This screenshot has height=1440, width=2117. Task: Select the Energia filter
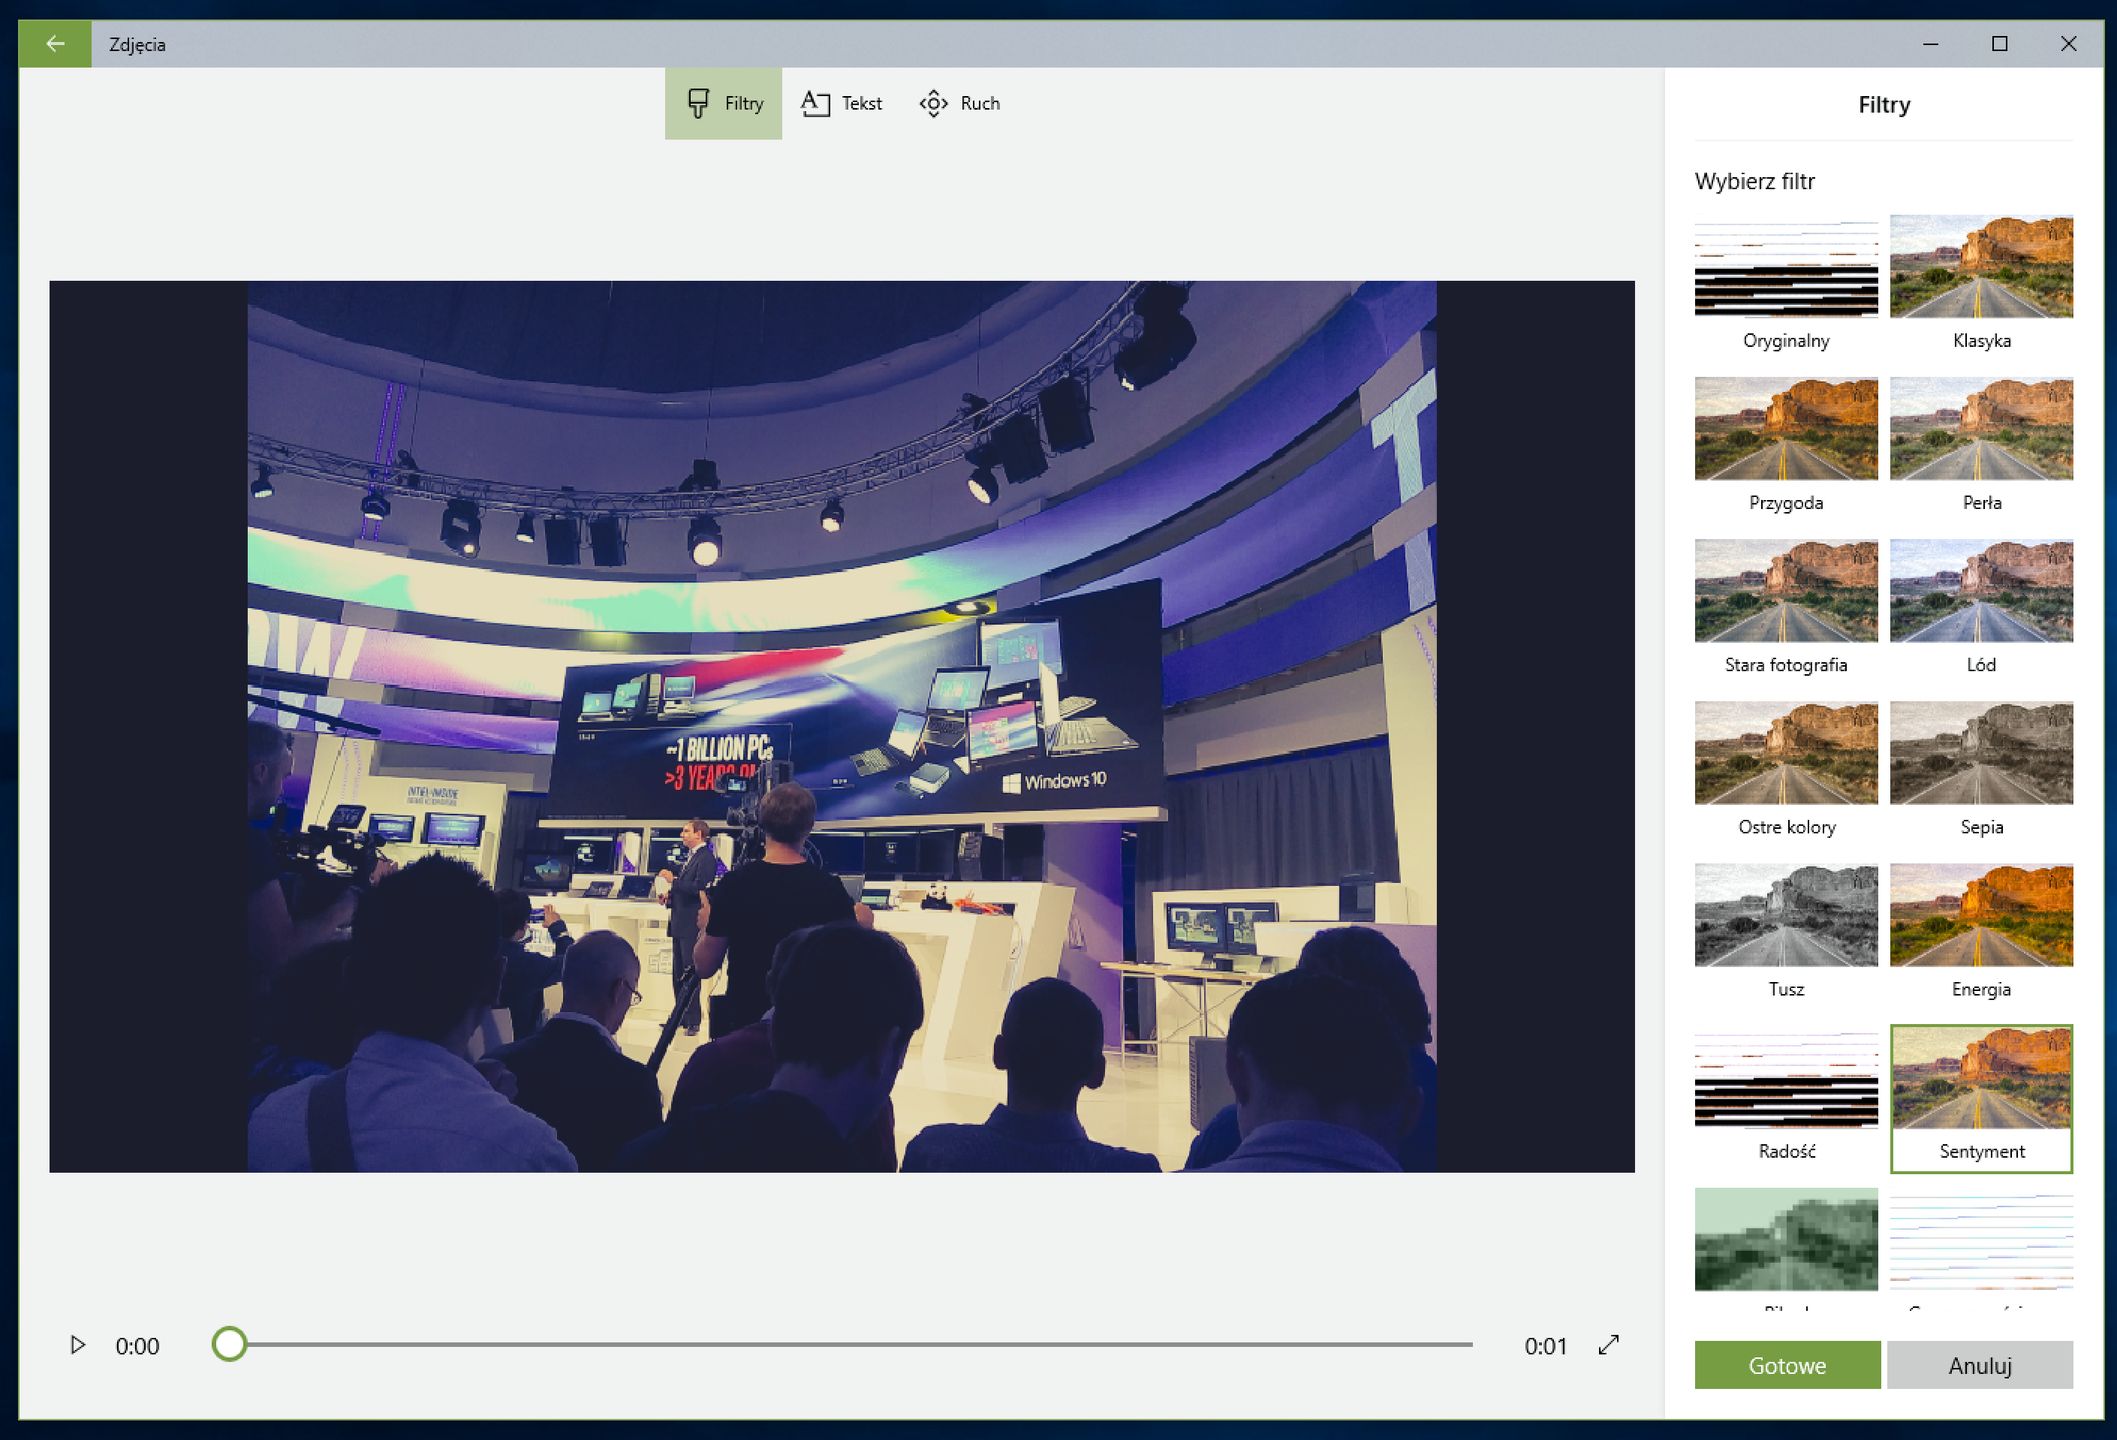(1980, 915)
